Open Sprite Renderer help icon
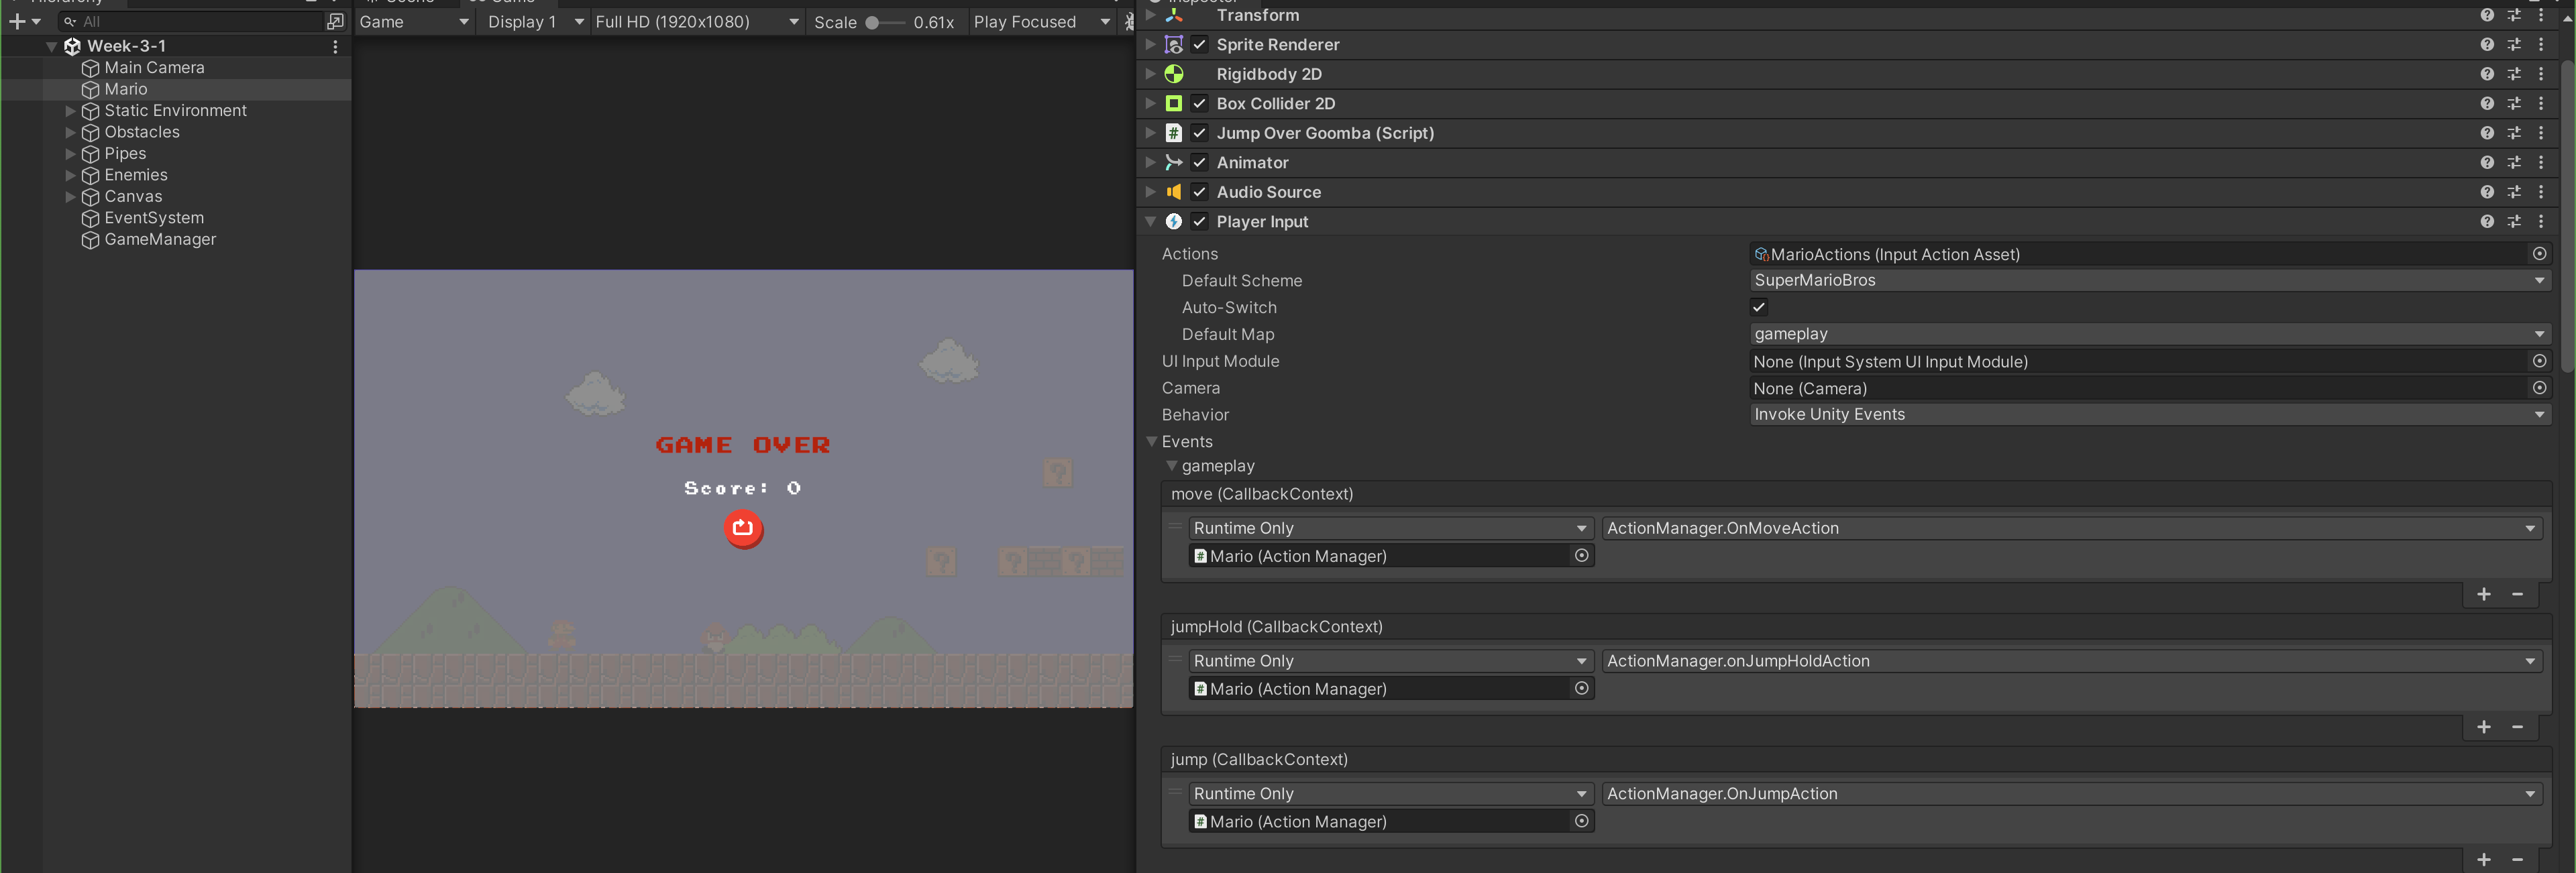Image resolution: width=2576 pixels, height=873 pixels. pos(2486,44)
